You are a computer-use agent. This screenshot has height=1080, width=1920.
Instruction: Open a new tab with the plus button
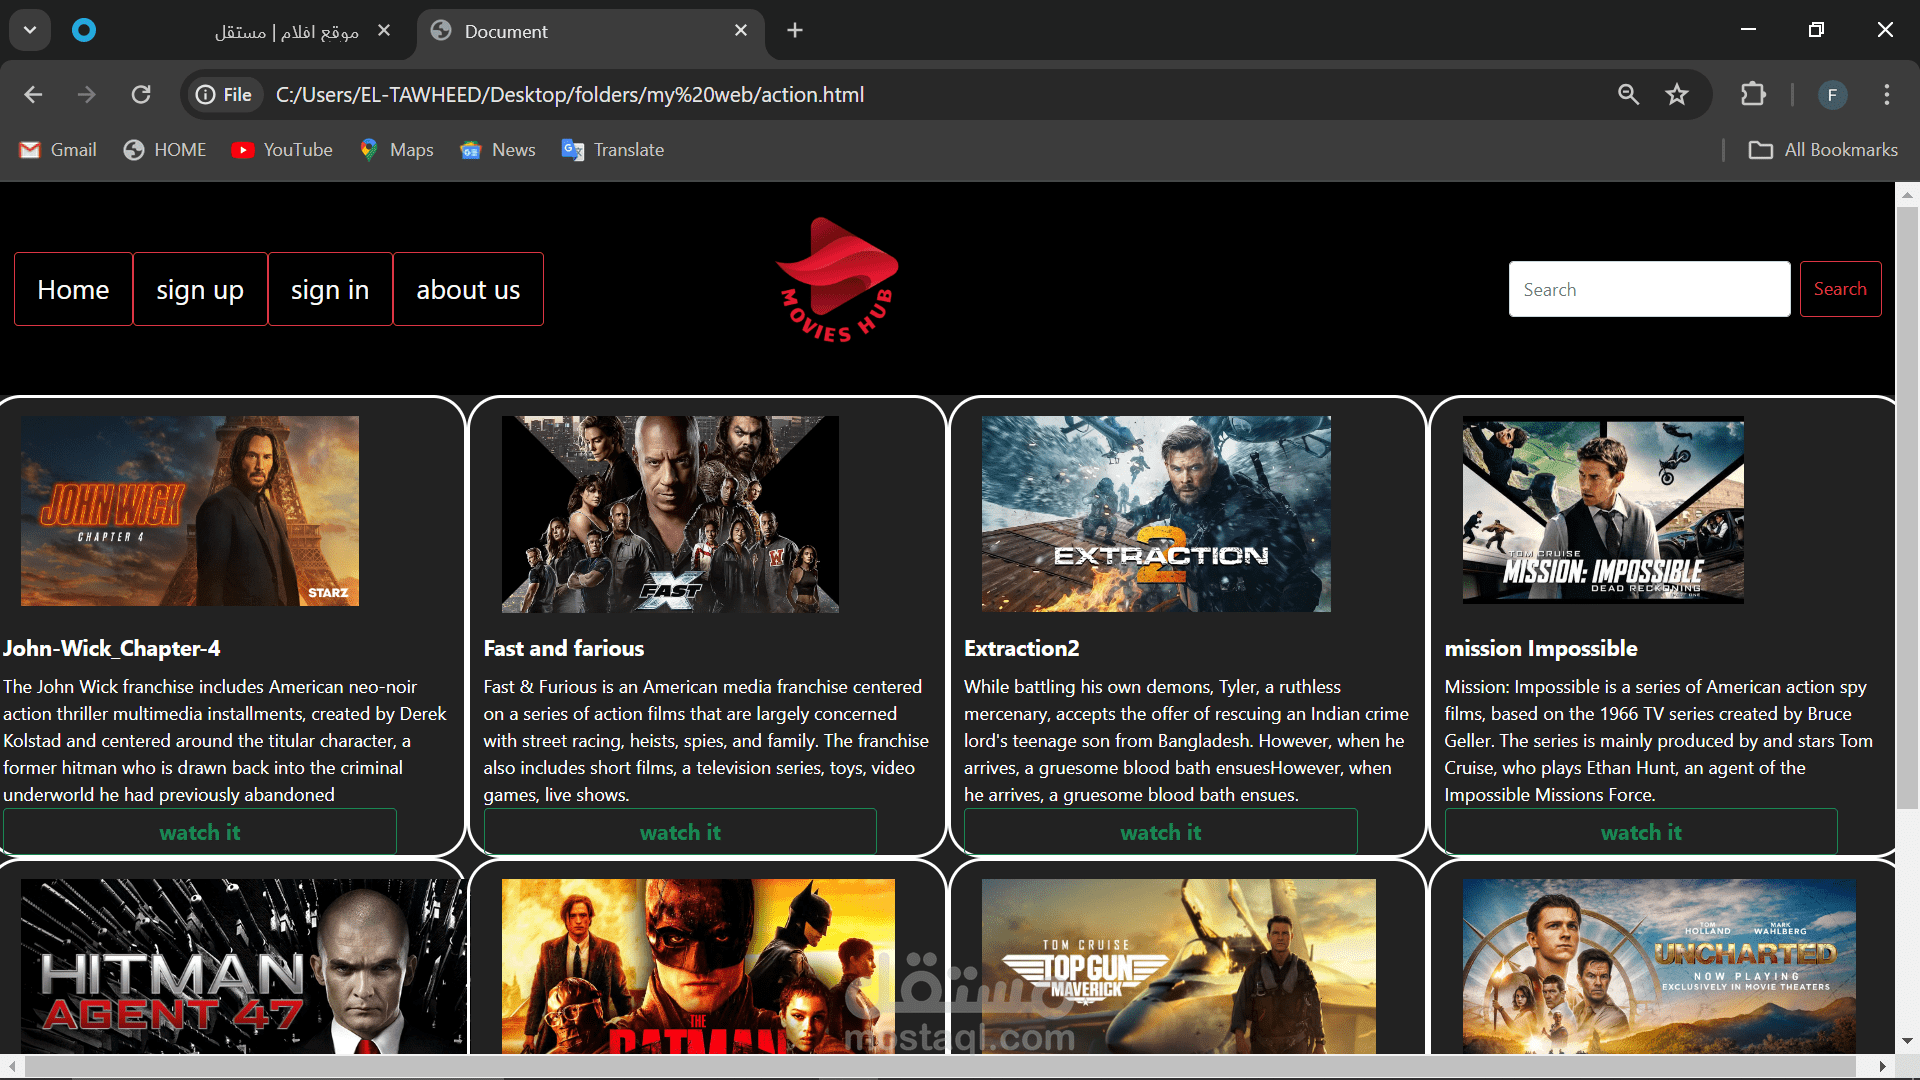click(x=795, y=30)
